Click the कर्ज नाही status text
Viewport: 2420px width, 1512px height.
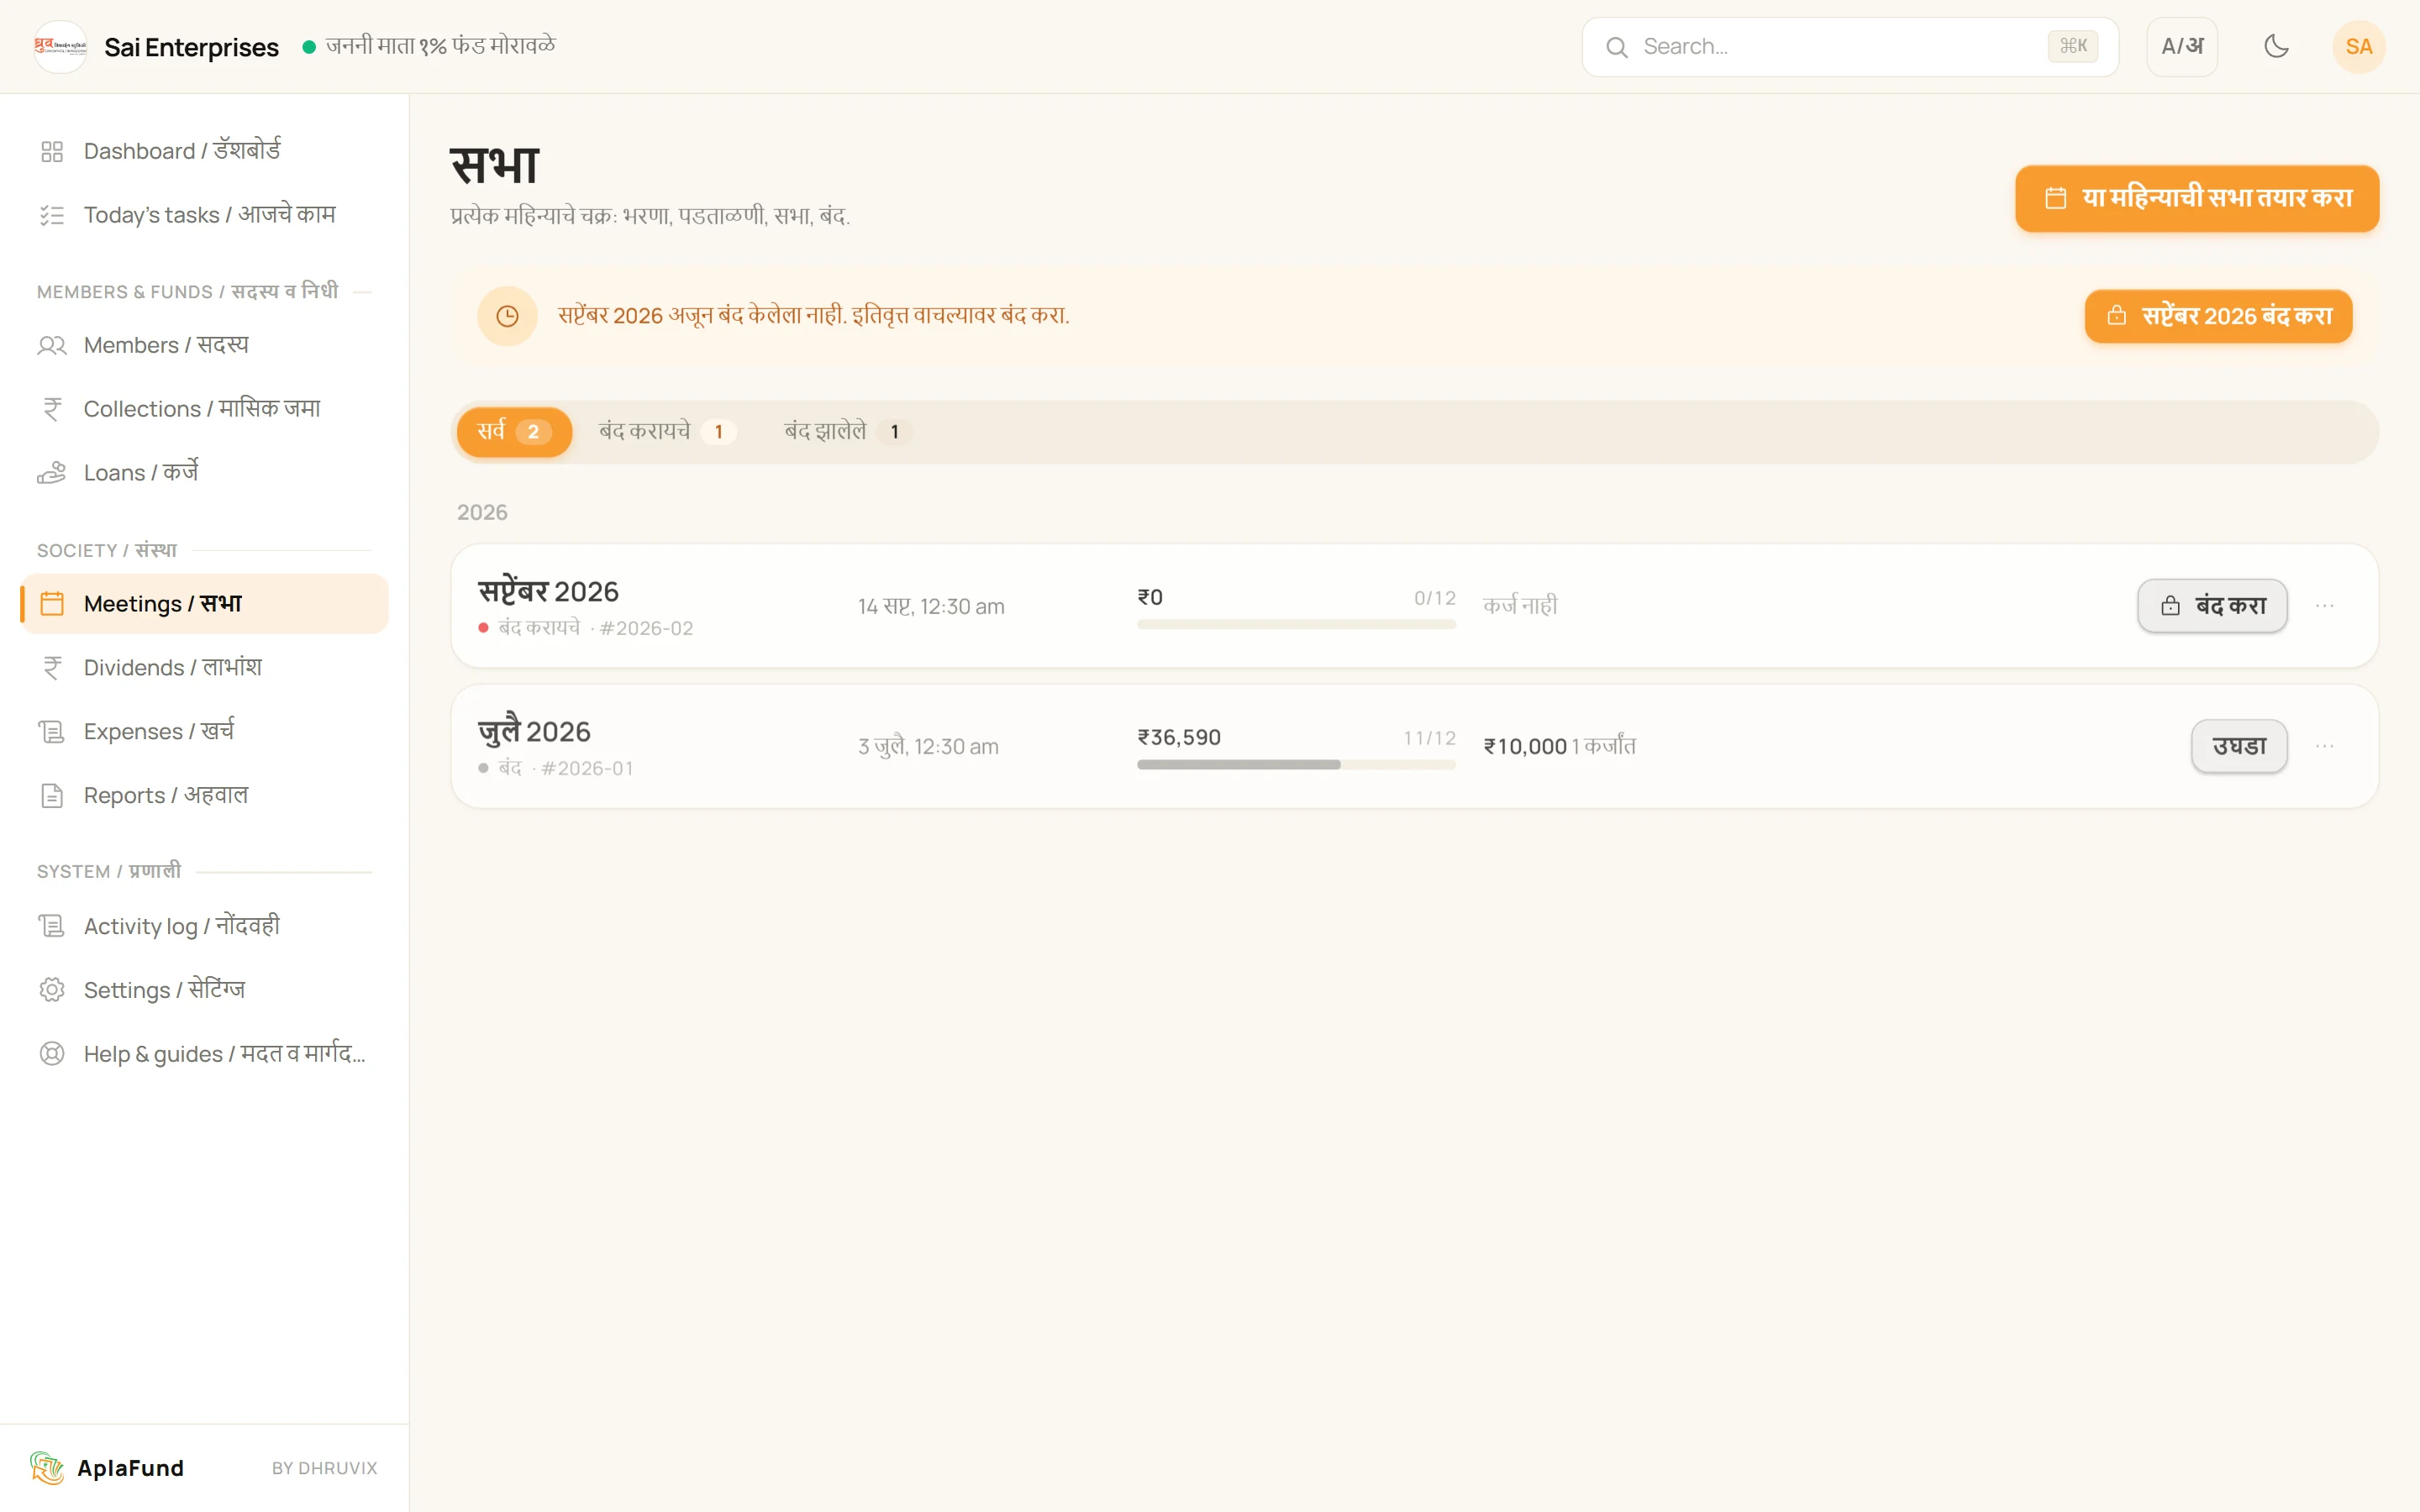(1520, 606)
